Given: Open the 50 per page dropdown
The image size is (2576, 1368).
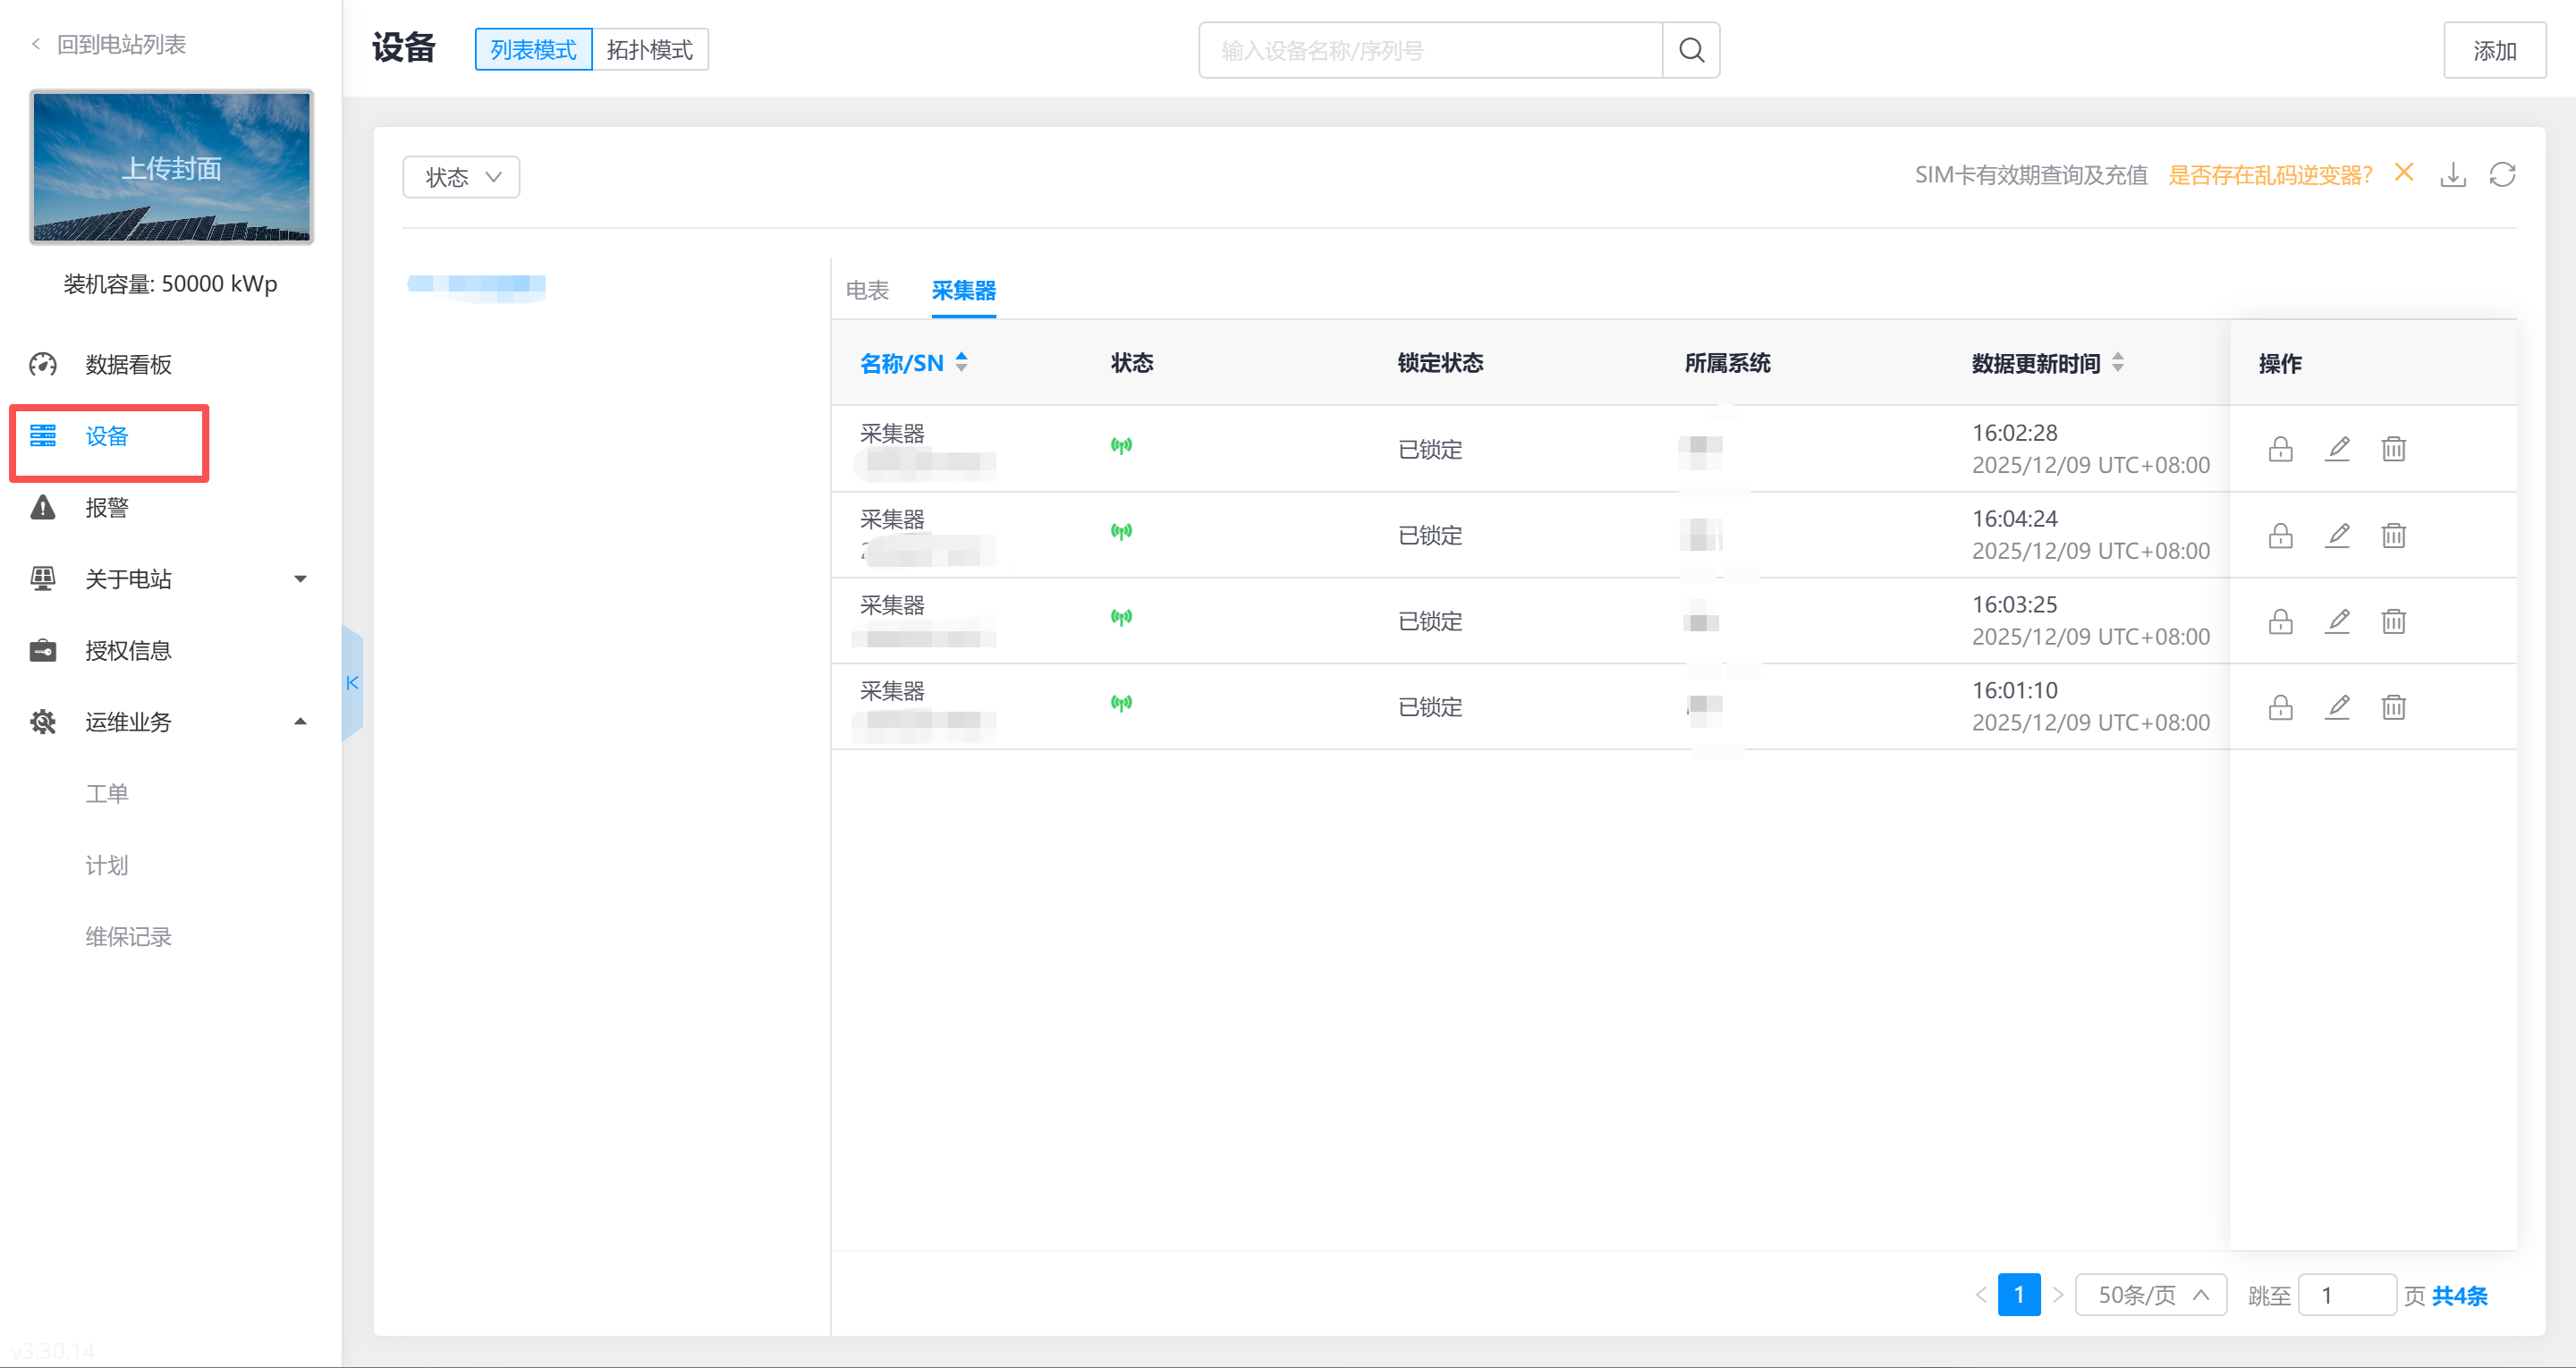Looking at the screenshot, I should pos(2150,1295).
